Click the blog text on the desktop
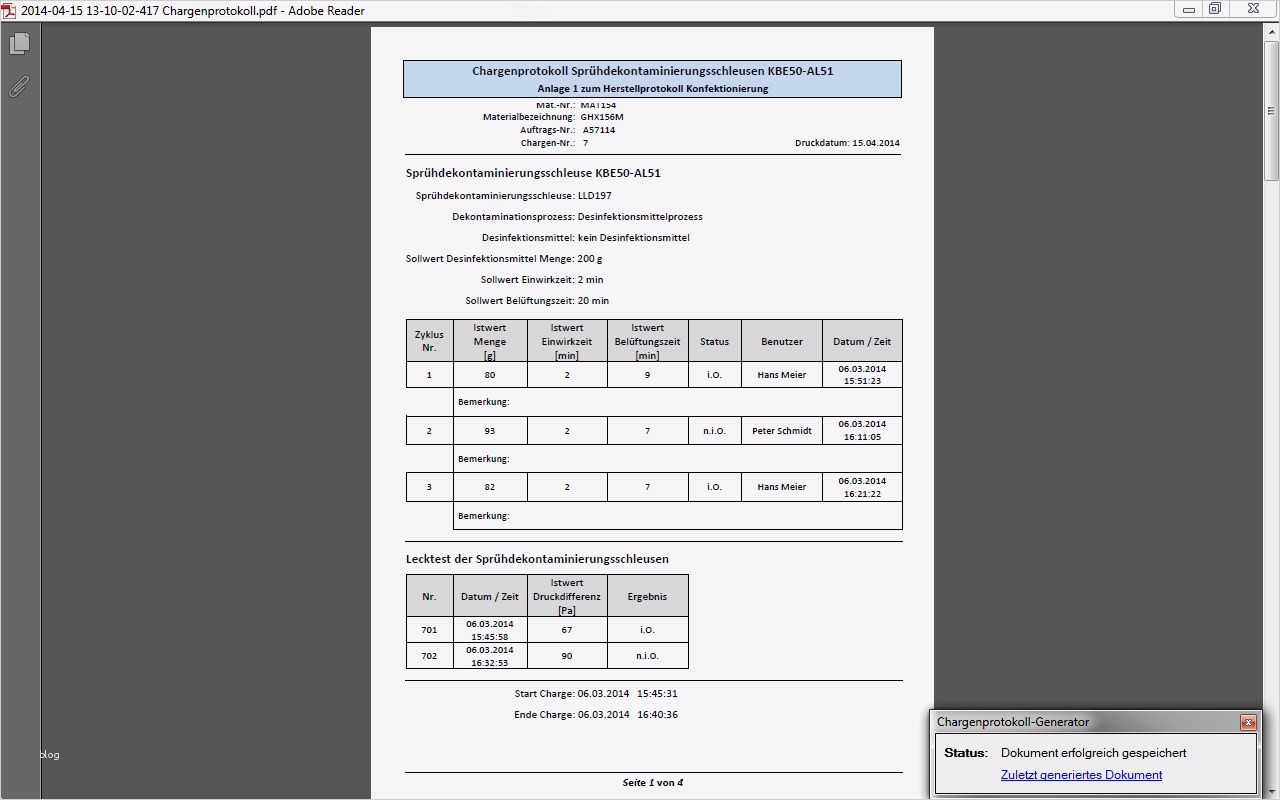The height and width of the screenshot is (800, 1280). pos(48,755)
